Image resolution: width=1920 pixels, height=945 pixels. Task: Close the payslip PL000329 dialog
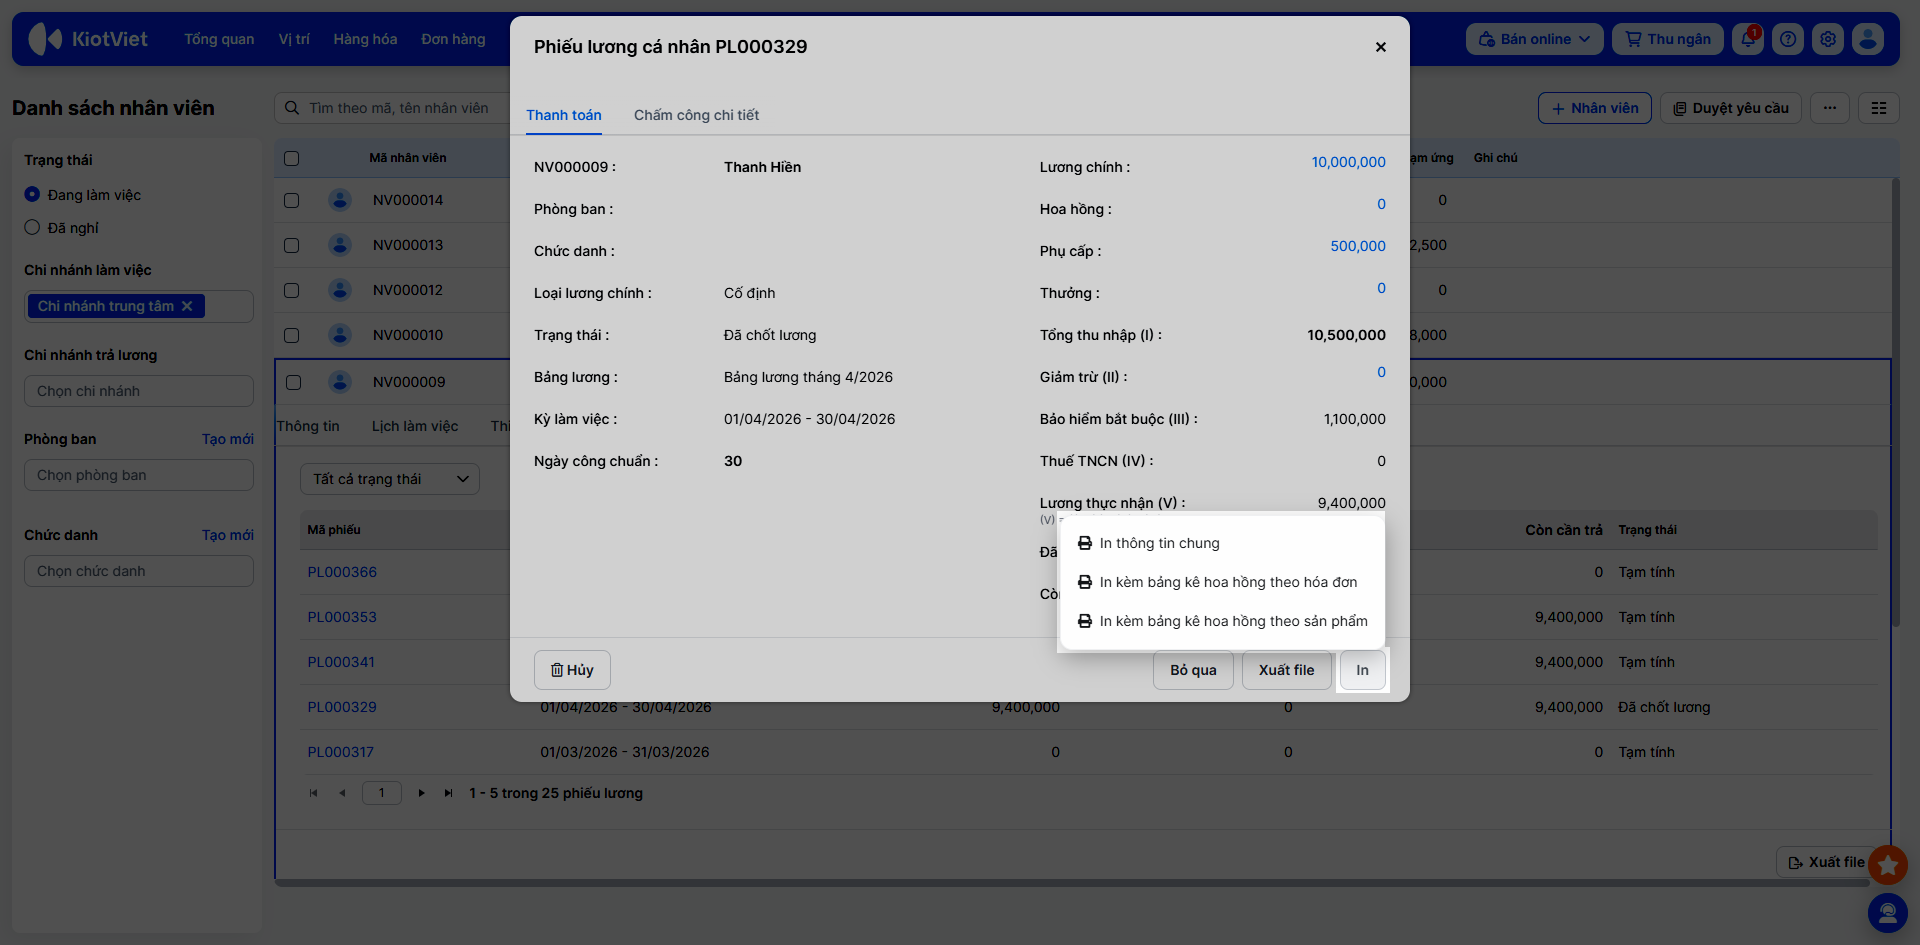(x=1380, y=47)
